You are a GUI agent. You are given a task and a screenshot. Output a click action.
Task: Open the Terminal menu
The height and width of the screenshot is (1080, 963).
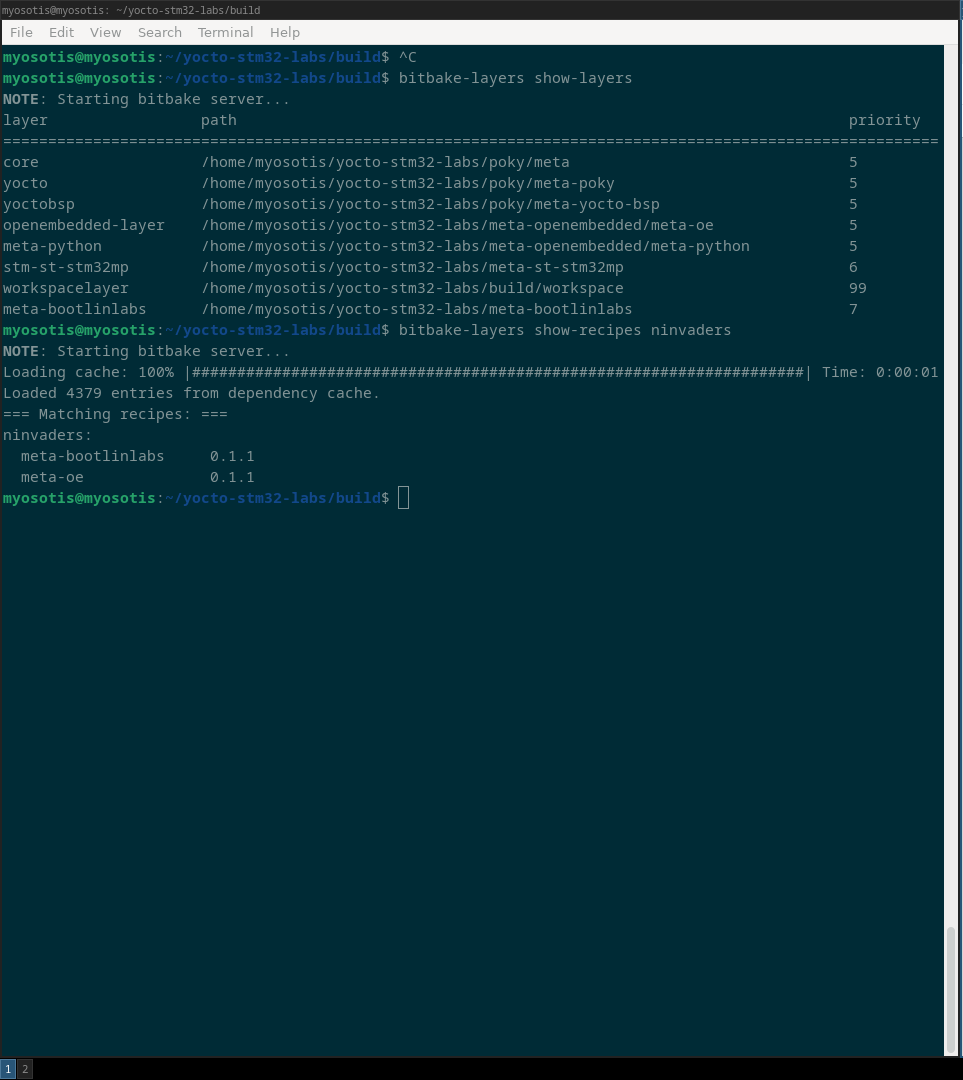point(225,32)
